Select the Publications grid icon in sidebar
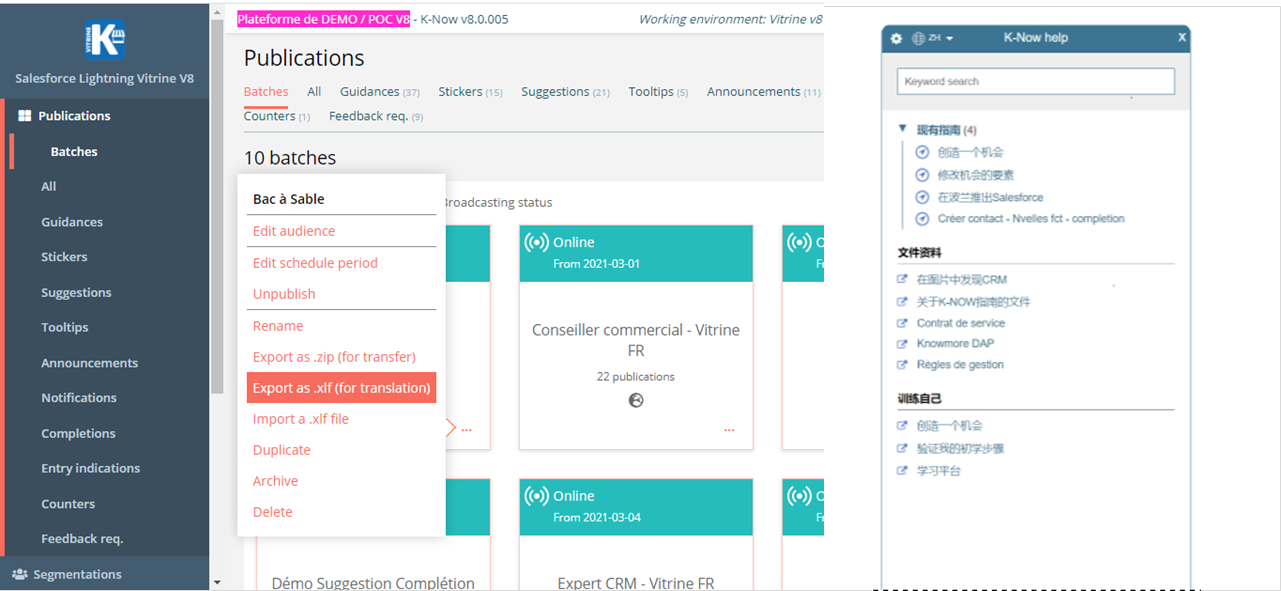Viewport: 1281px width, 591px height. click(23, 115)
